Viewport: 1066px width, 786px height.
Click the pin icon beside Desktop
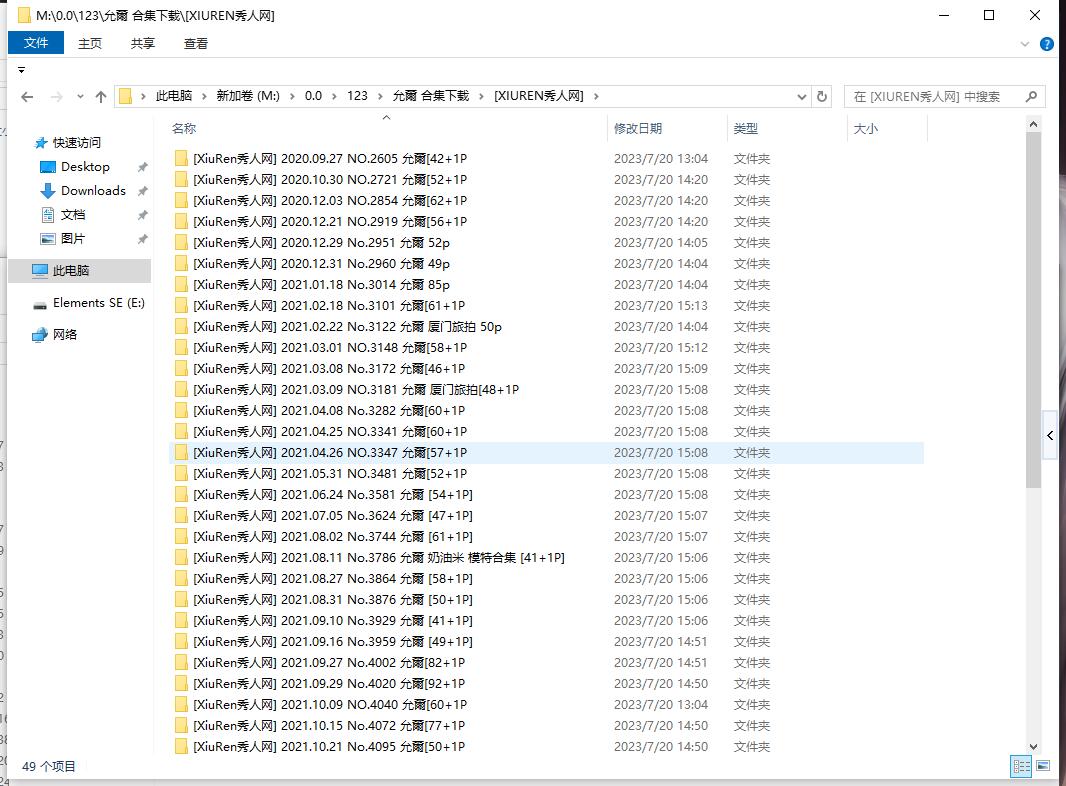142,167
